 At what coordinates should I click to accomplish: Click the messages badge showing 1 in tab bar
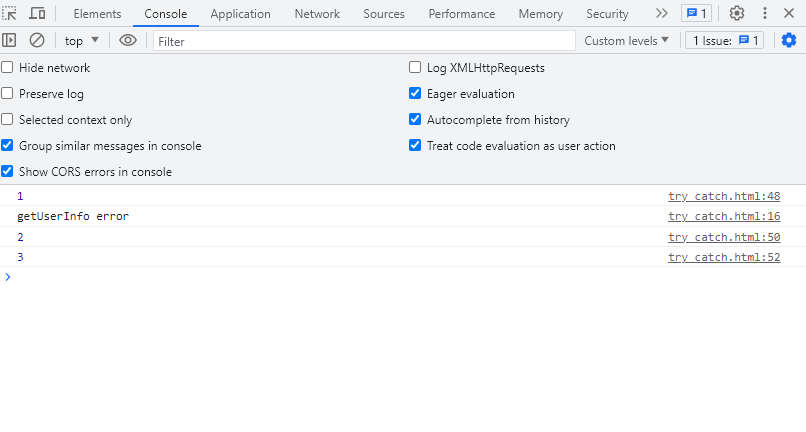pyautogui.click(x=696, y=14)
